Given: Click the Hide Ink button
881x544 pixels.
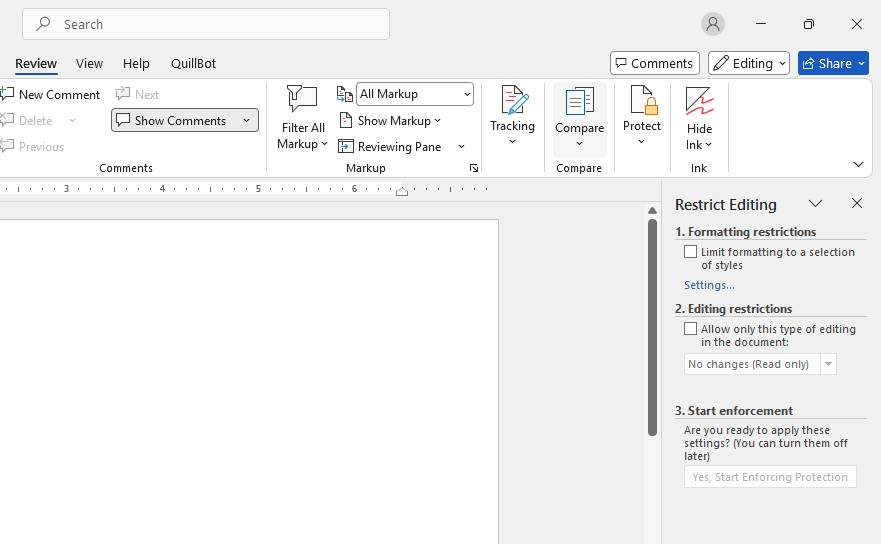Looking at the screenshot, I should 699,119.
